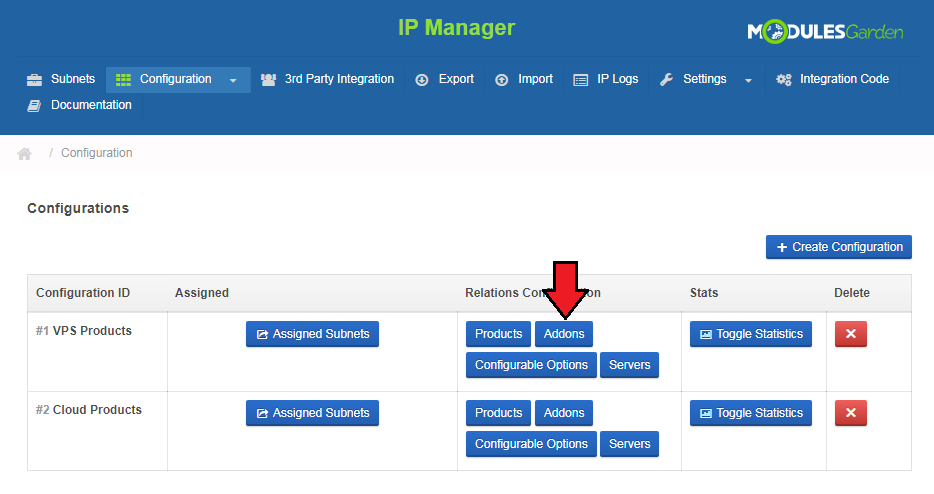
Task: Click Servers button for Cloud Products
Action: [629, 444]
